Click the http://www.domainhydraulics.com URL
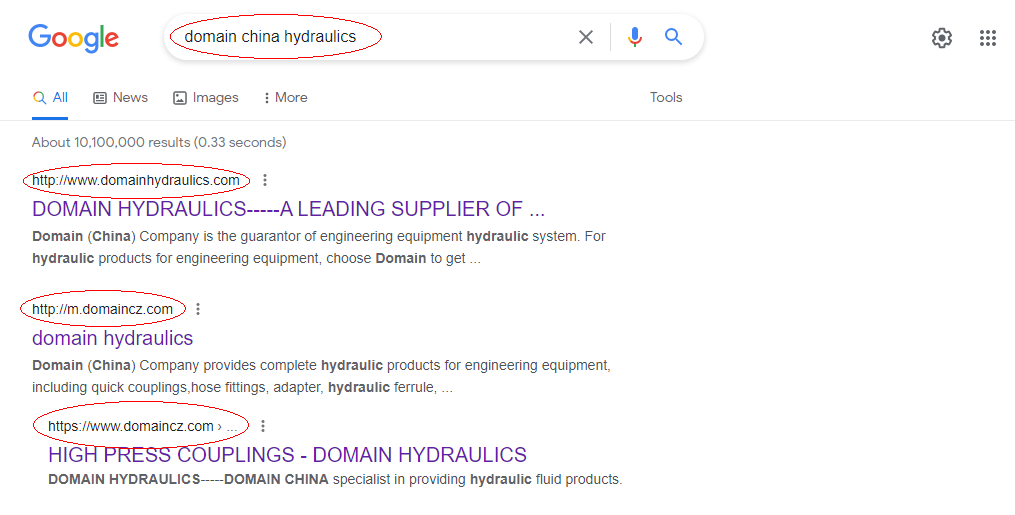Screen dimensions: 1015x515 click(136, 181)
